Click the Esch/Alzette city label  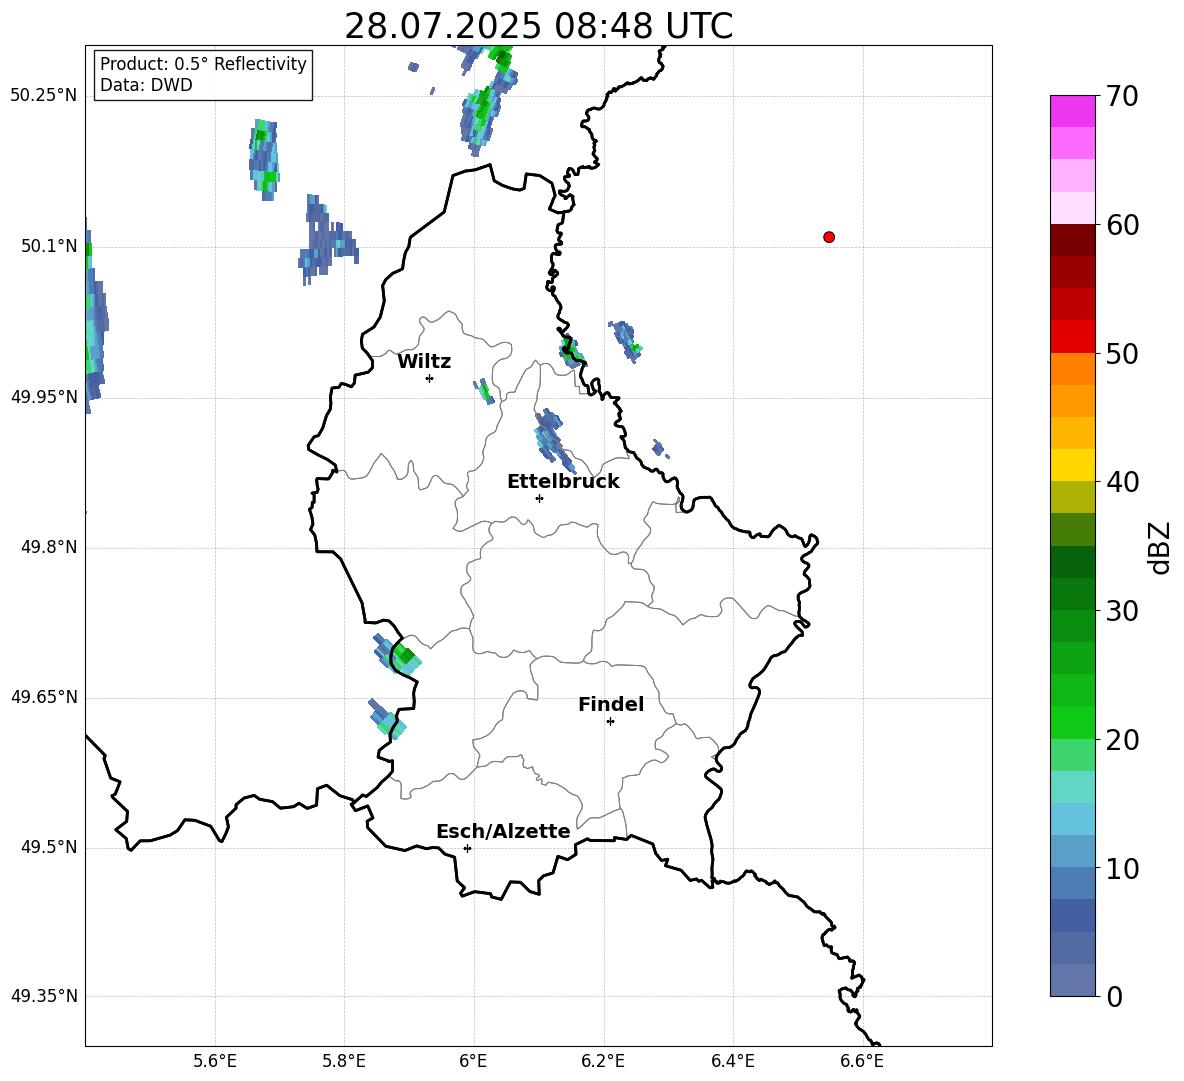click(503, 831)
